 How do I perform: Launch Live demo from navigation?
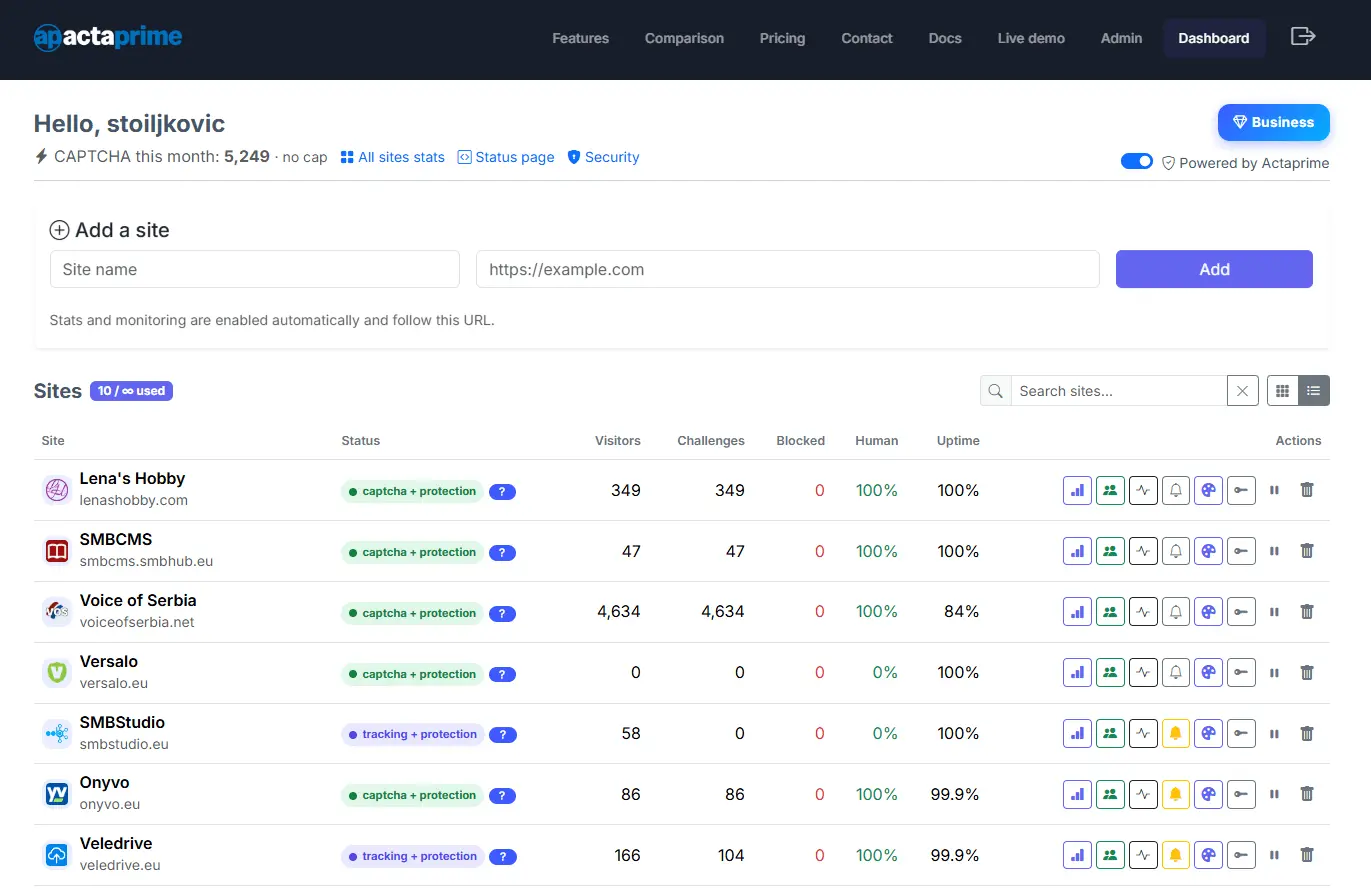[x=1031, y=38]
